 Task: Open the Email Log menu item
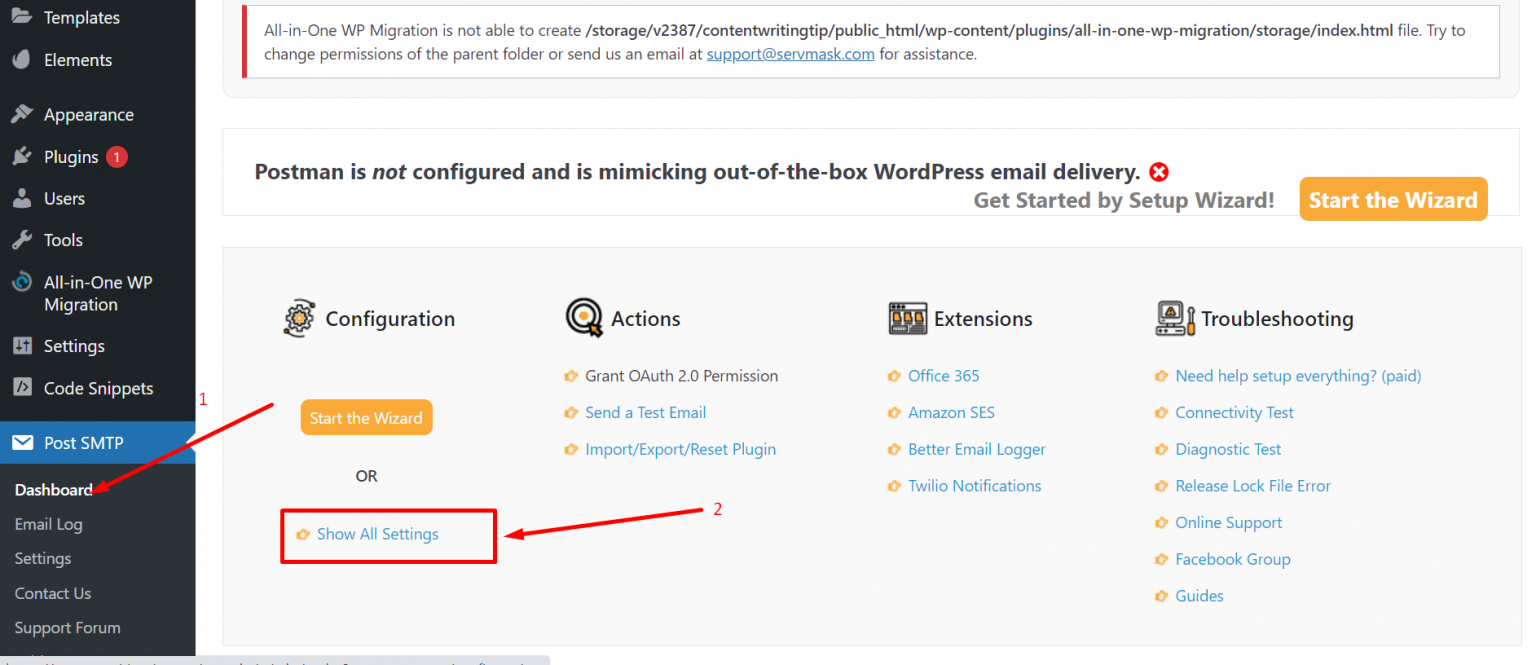pyautogui.click(x=48, y=523)
